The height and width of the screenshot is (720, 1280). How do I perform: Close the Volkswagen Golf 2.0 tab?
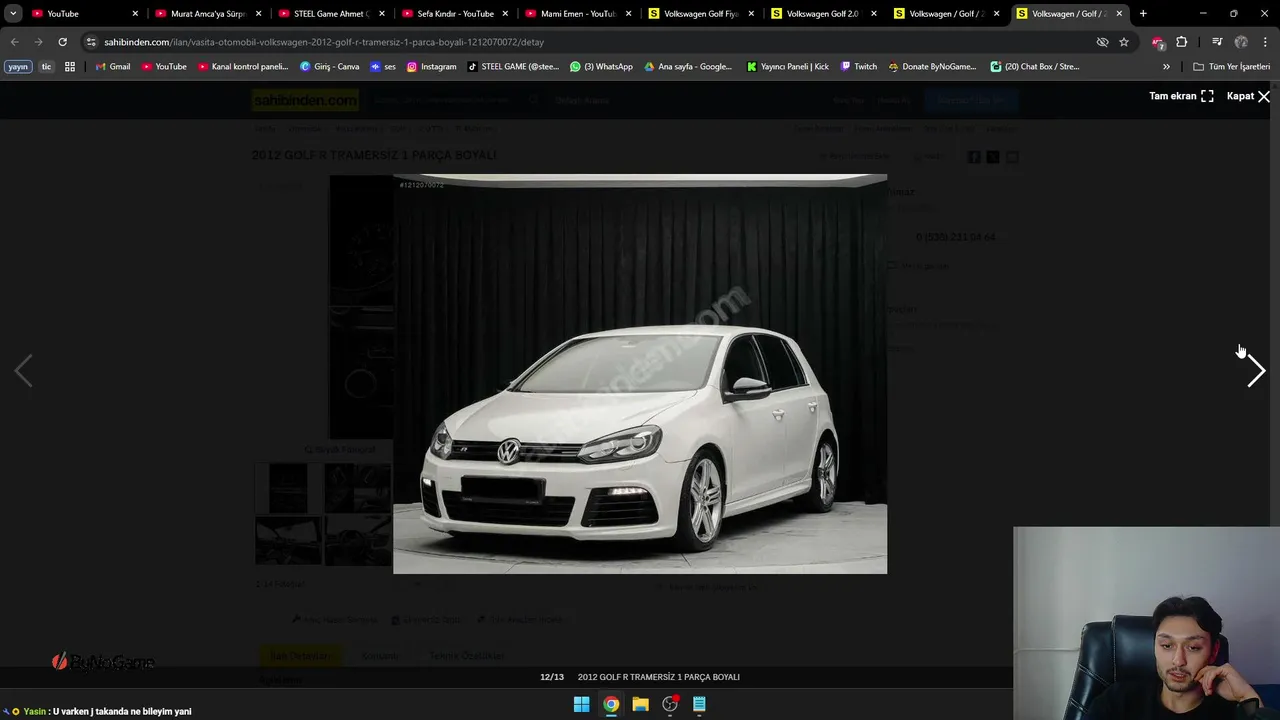click(x=874, y=14)
